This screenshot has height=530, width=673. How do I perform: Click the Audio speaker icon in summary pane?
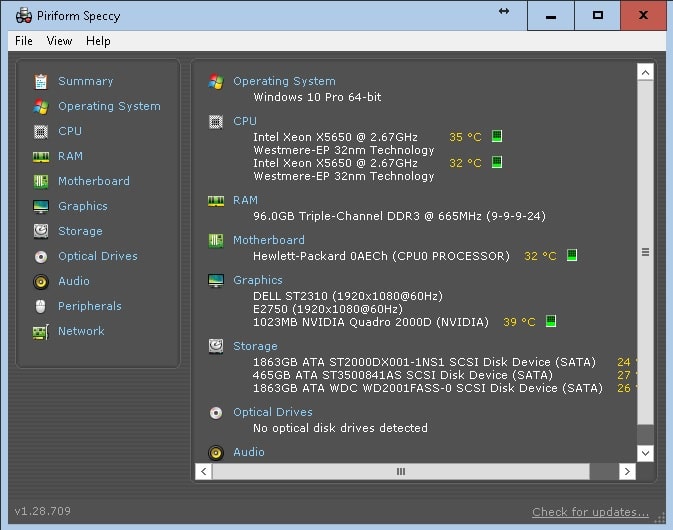coord(216,453)
